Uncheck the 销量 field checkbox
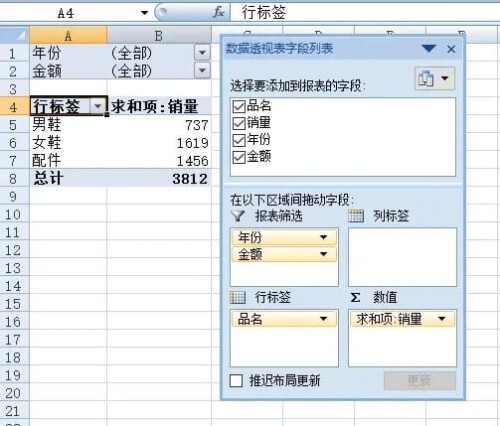This screenshot has height=426, width=500. click(239, 123)
